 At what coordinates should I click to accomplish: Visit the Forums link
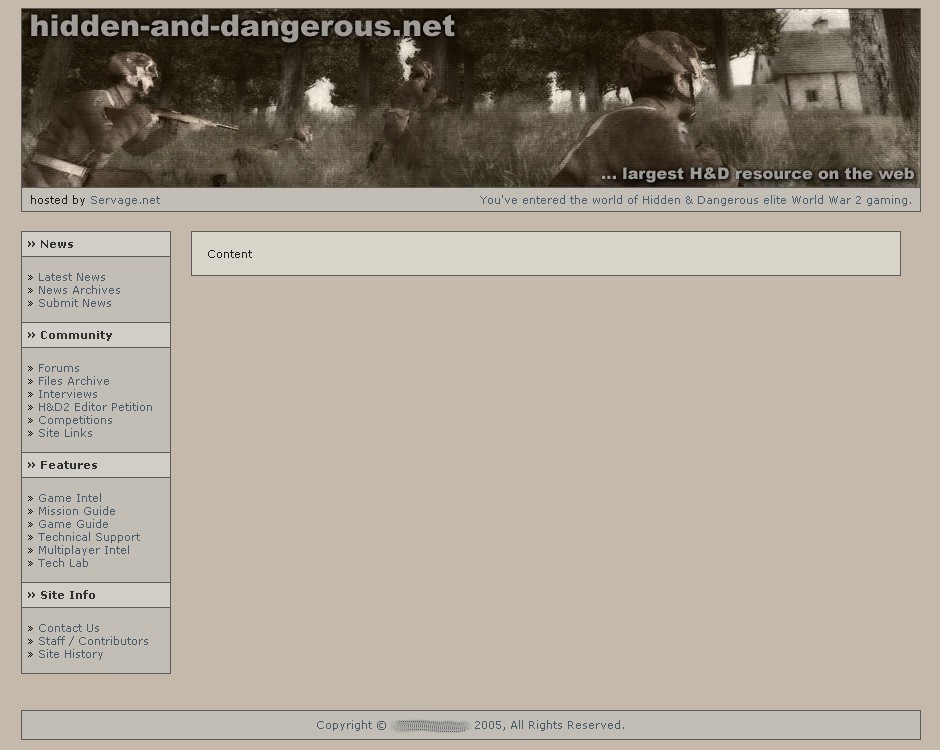pyautogui.click(x=59, y=368)
